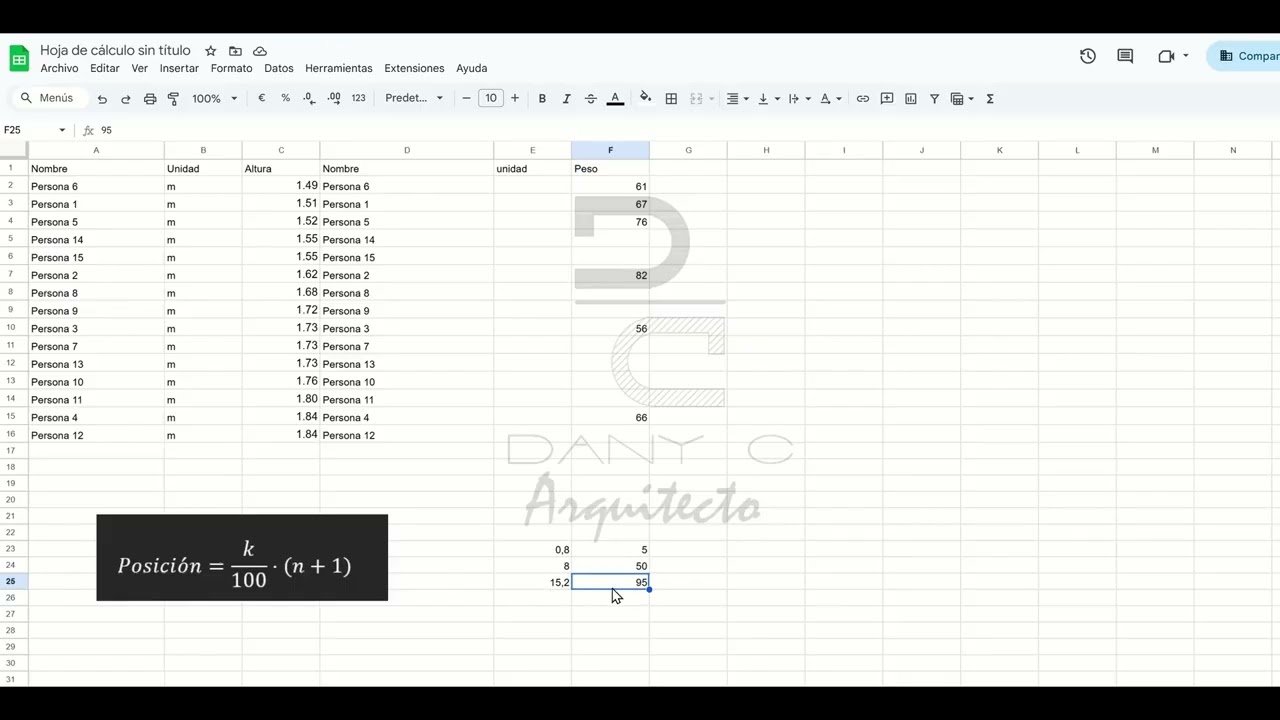The height and width of the screenshot is (720, 1280).
Task: Open more number formats 123
Action: point(359,98)
